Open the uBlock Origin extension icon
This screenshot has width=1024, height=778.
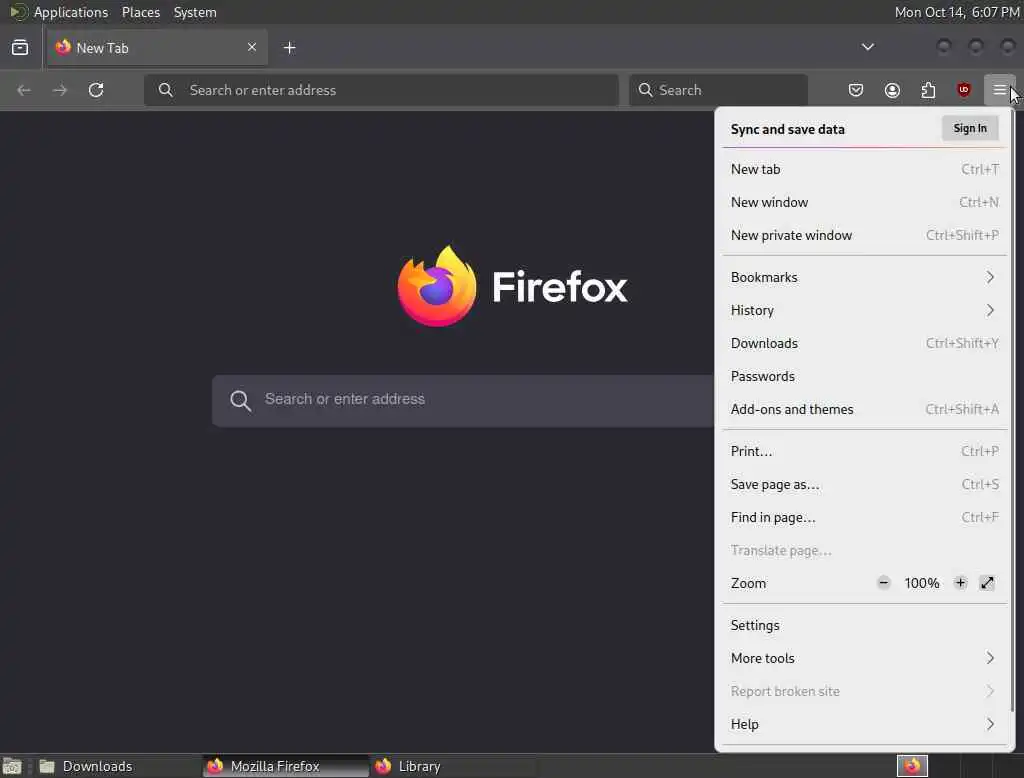point(964,90)
